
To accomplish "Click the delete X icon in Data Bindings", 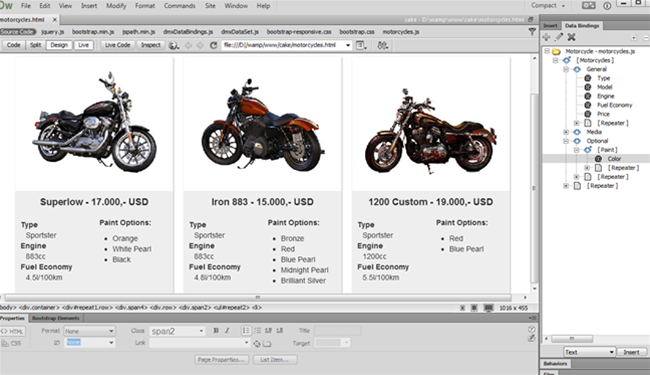I will pos(571,37).
